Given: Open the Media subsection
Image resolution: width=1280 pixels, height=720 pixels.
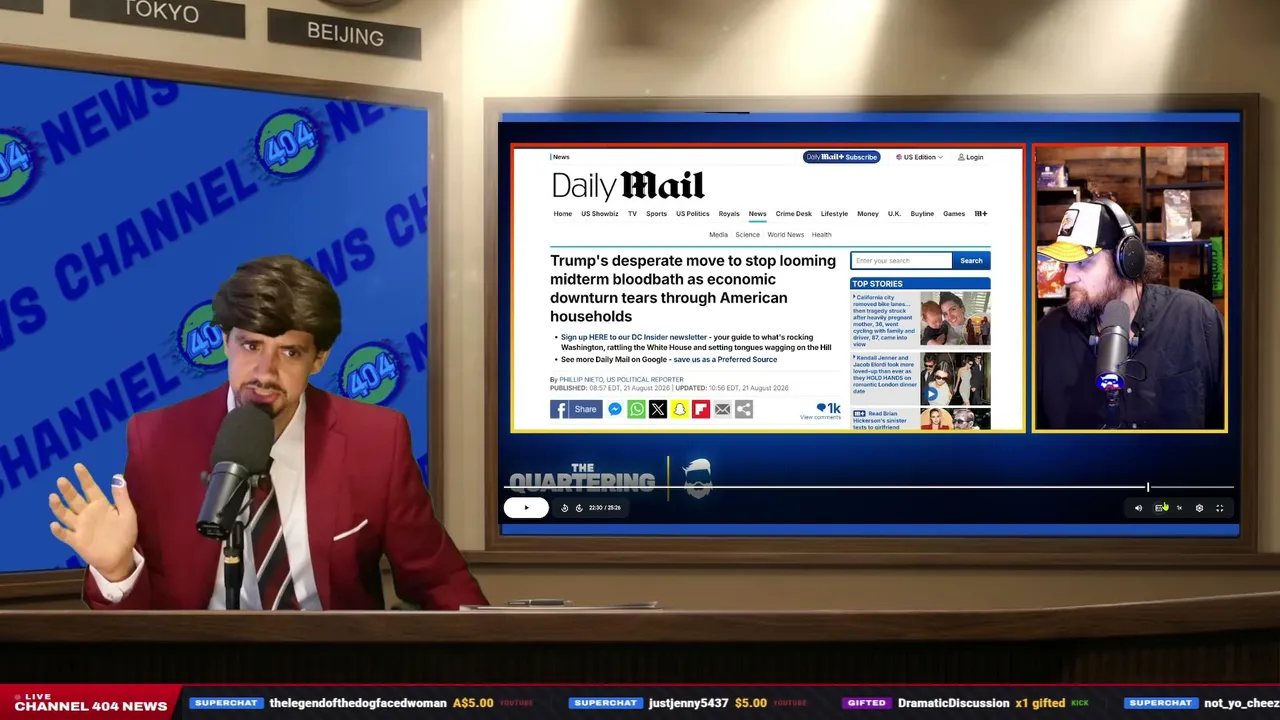Looking at the screenshot, I should [718, 235].
